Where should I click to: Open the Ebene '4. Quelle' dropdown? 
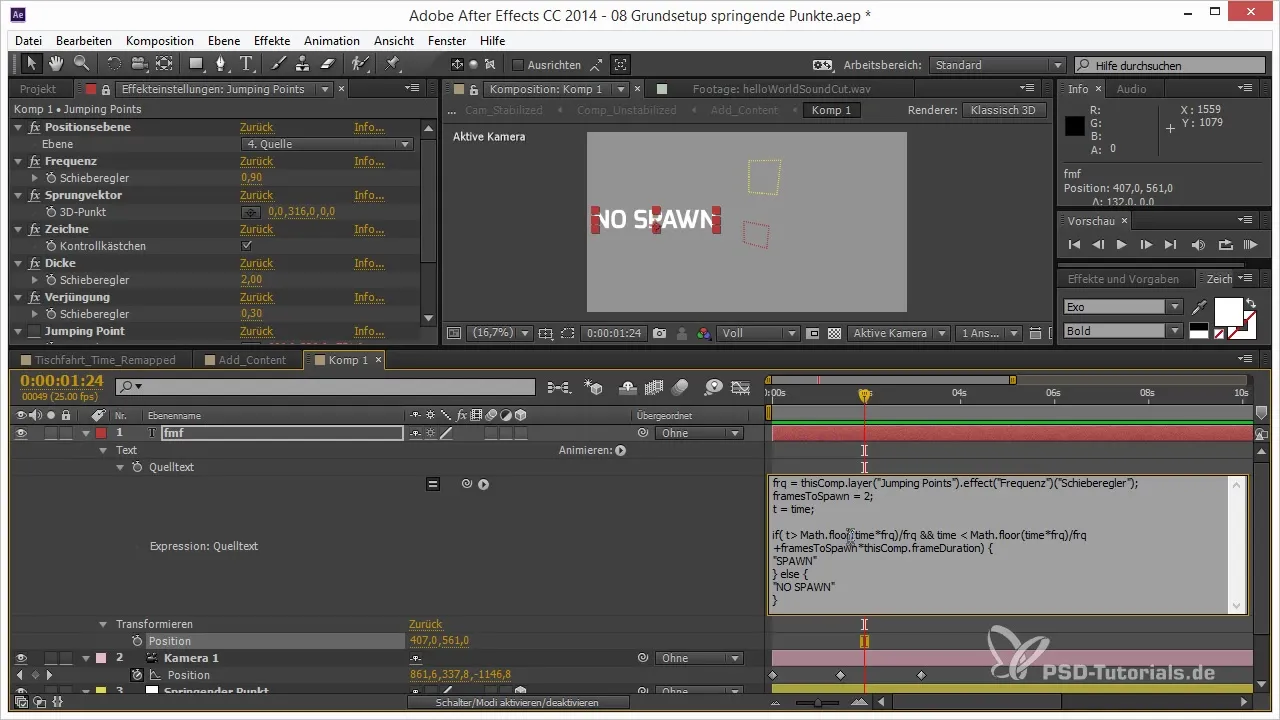pyautogui.click(x=328, y=144)
